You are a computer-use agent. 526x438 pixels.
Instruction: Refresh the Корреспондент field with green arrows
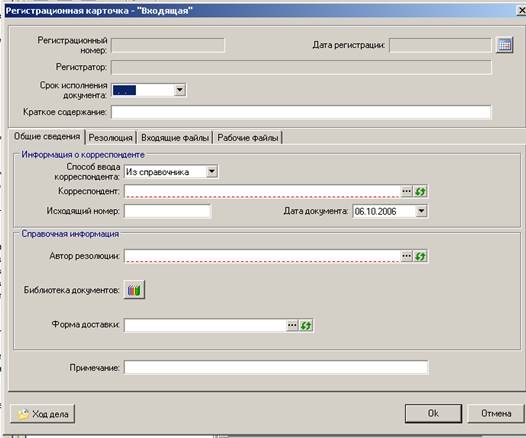pyautogui.click(x=420, y=191)
